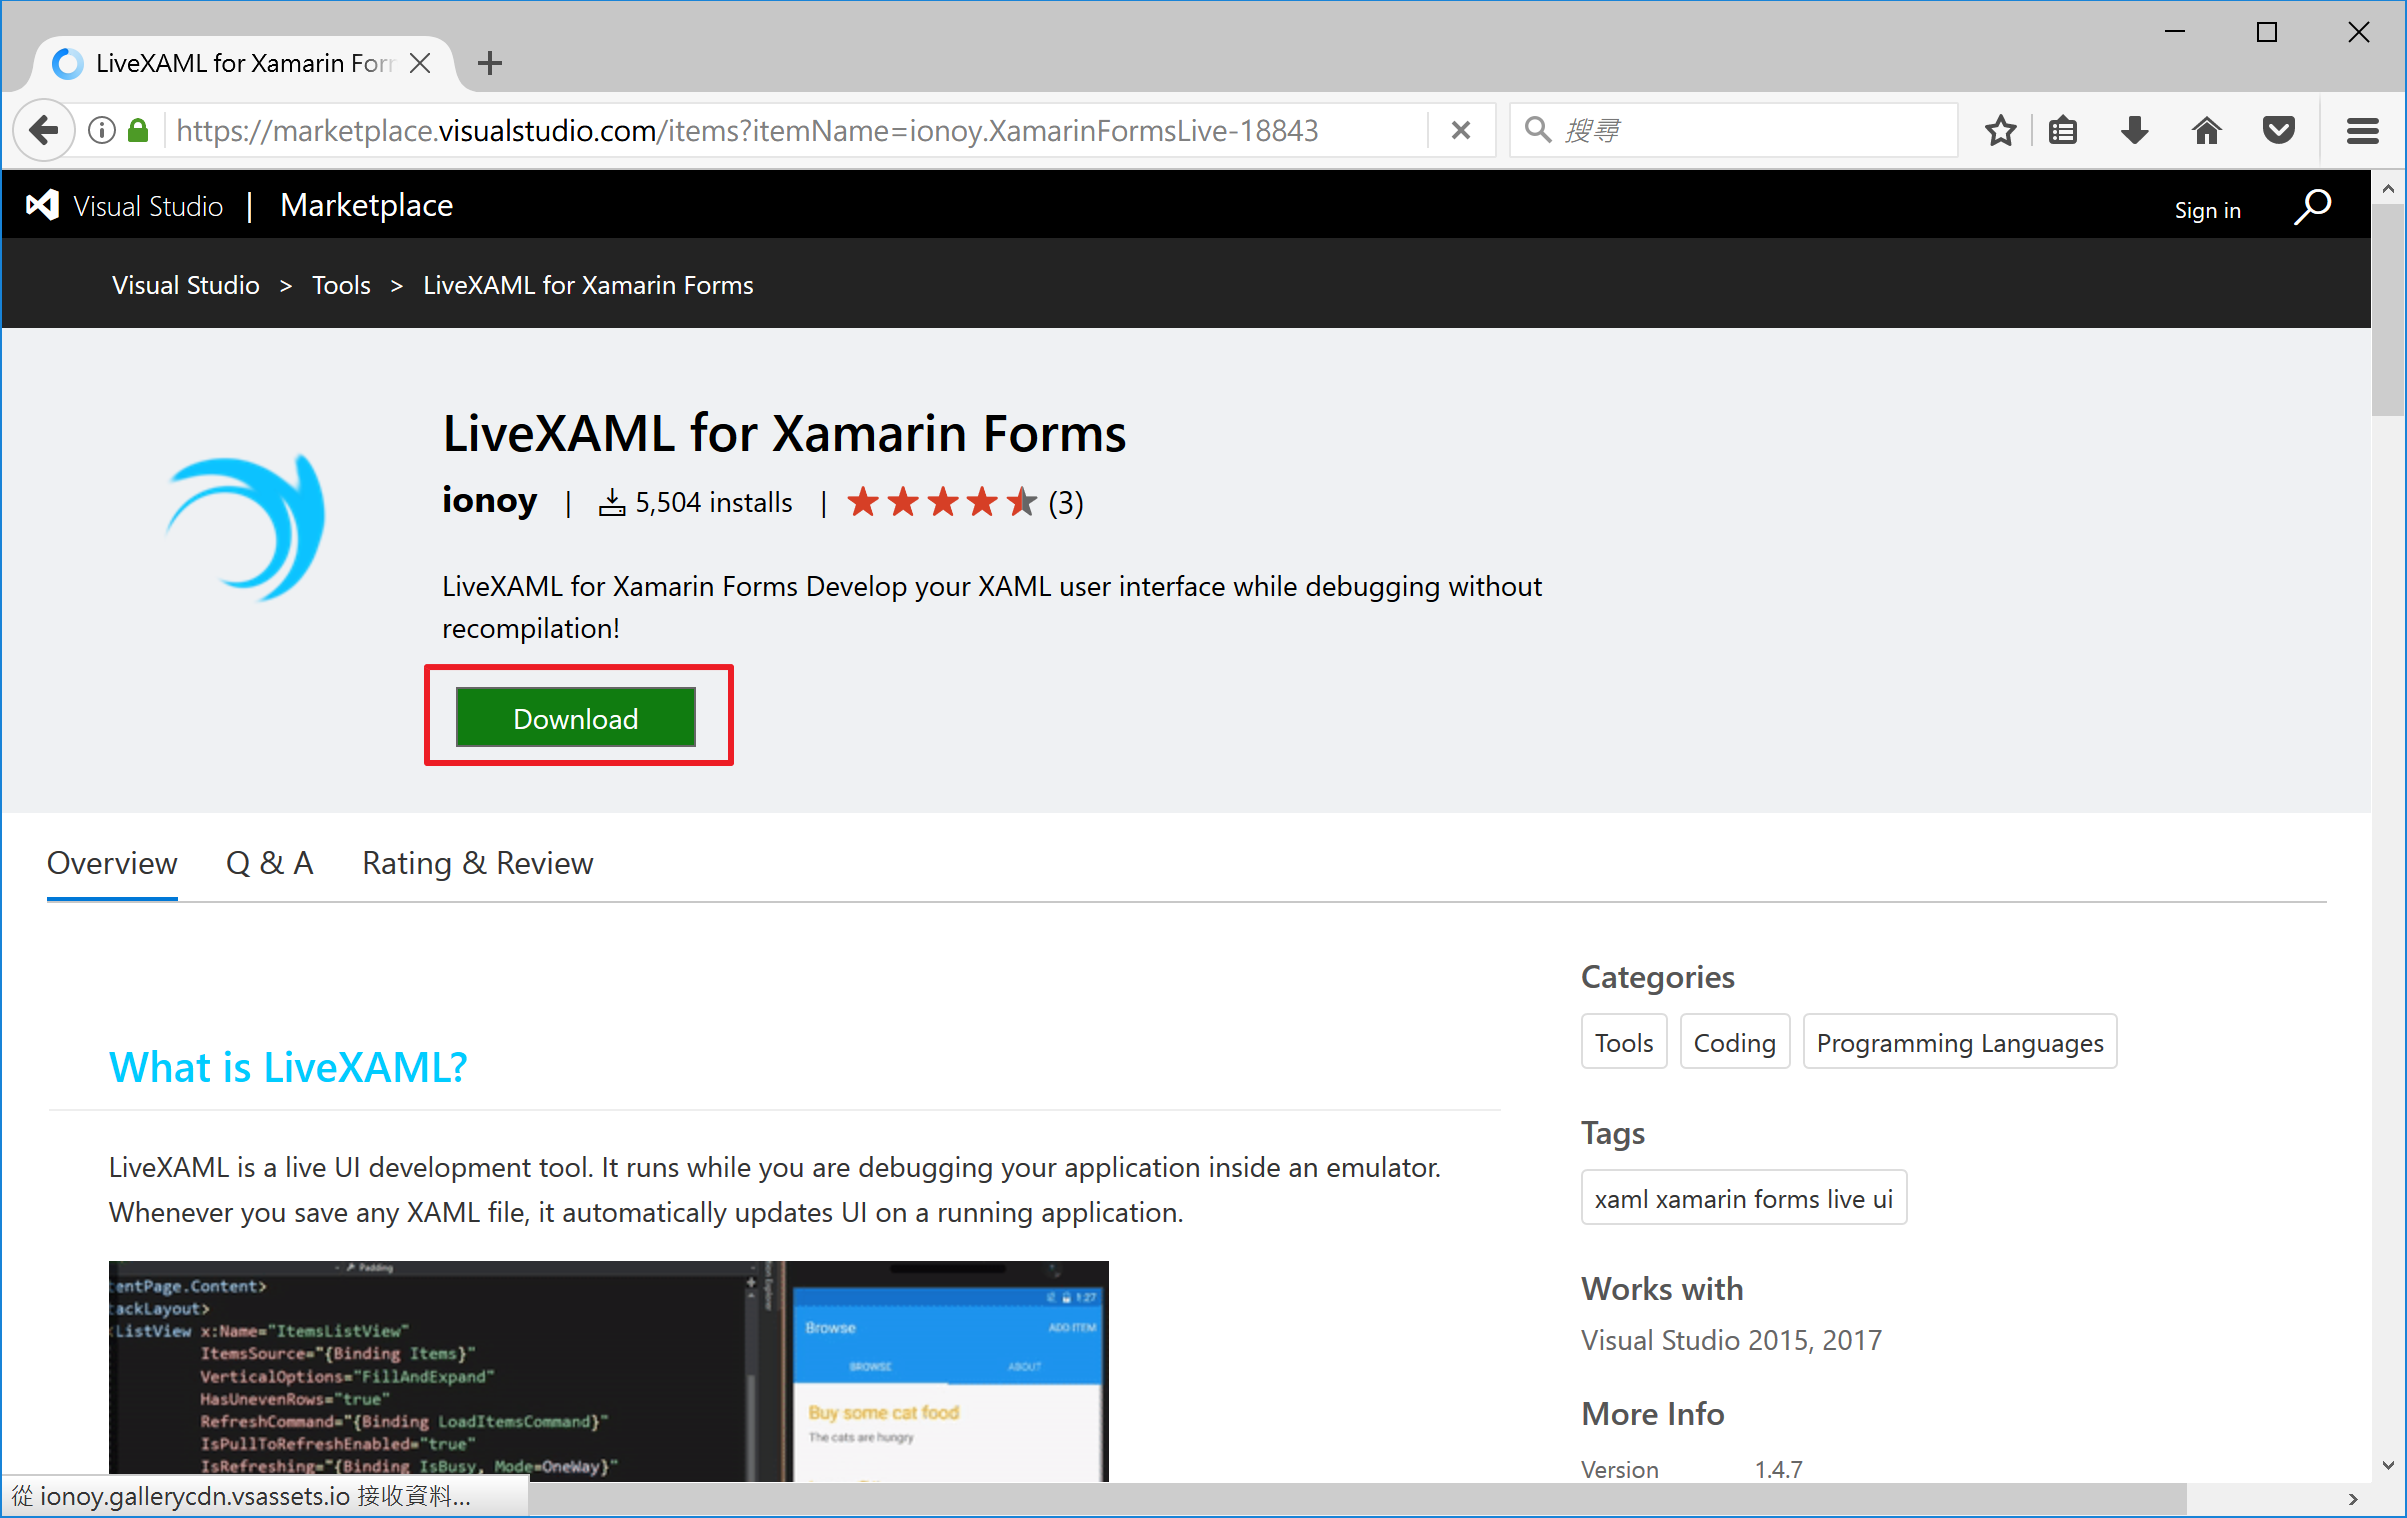
Task: Go to Tools breadcrumb link
Action: tap(341, 285)
